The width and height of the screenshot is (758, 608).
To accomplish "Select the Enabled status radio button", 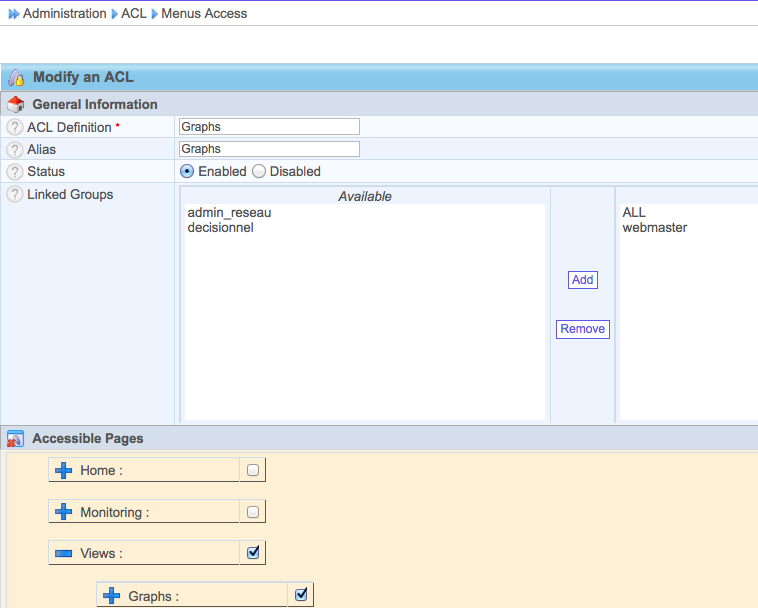I will pos(187,171).
